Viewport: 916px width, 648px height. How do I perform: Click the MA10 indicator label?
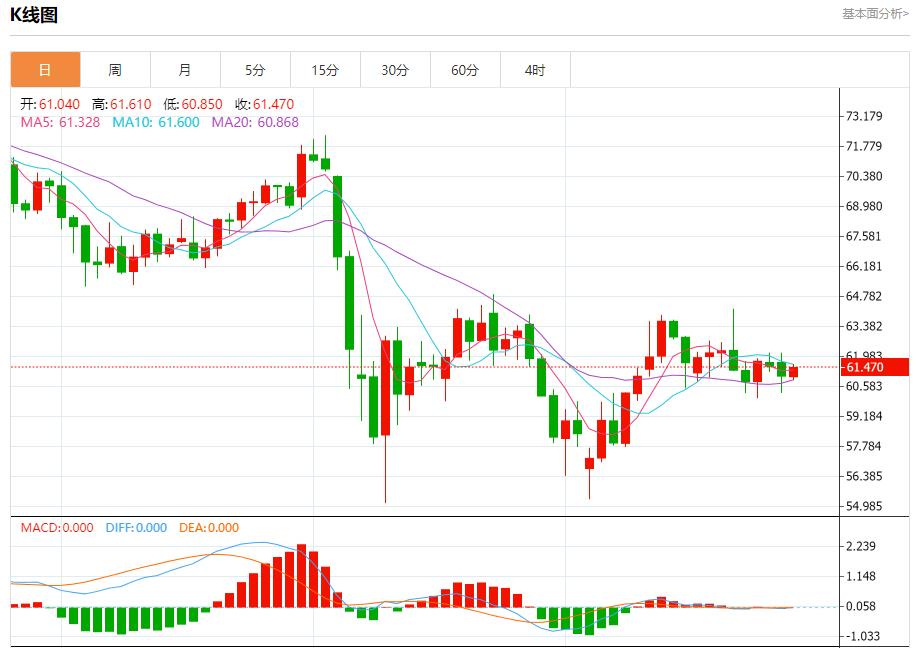tap(155, 122)
